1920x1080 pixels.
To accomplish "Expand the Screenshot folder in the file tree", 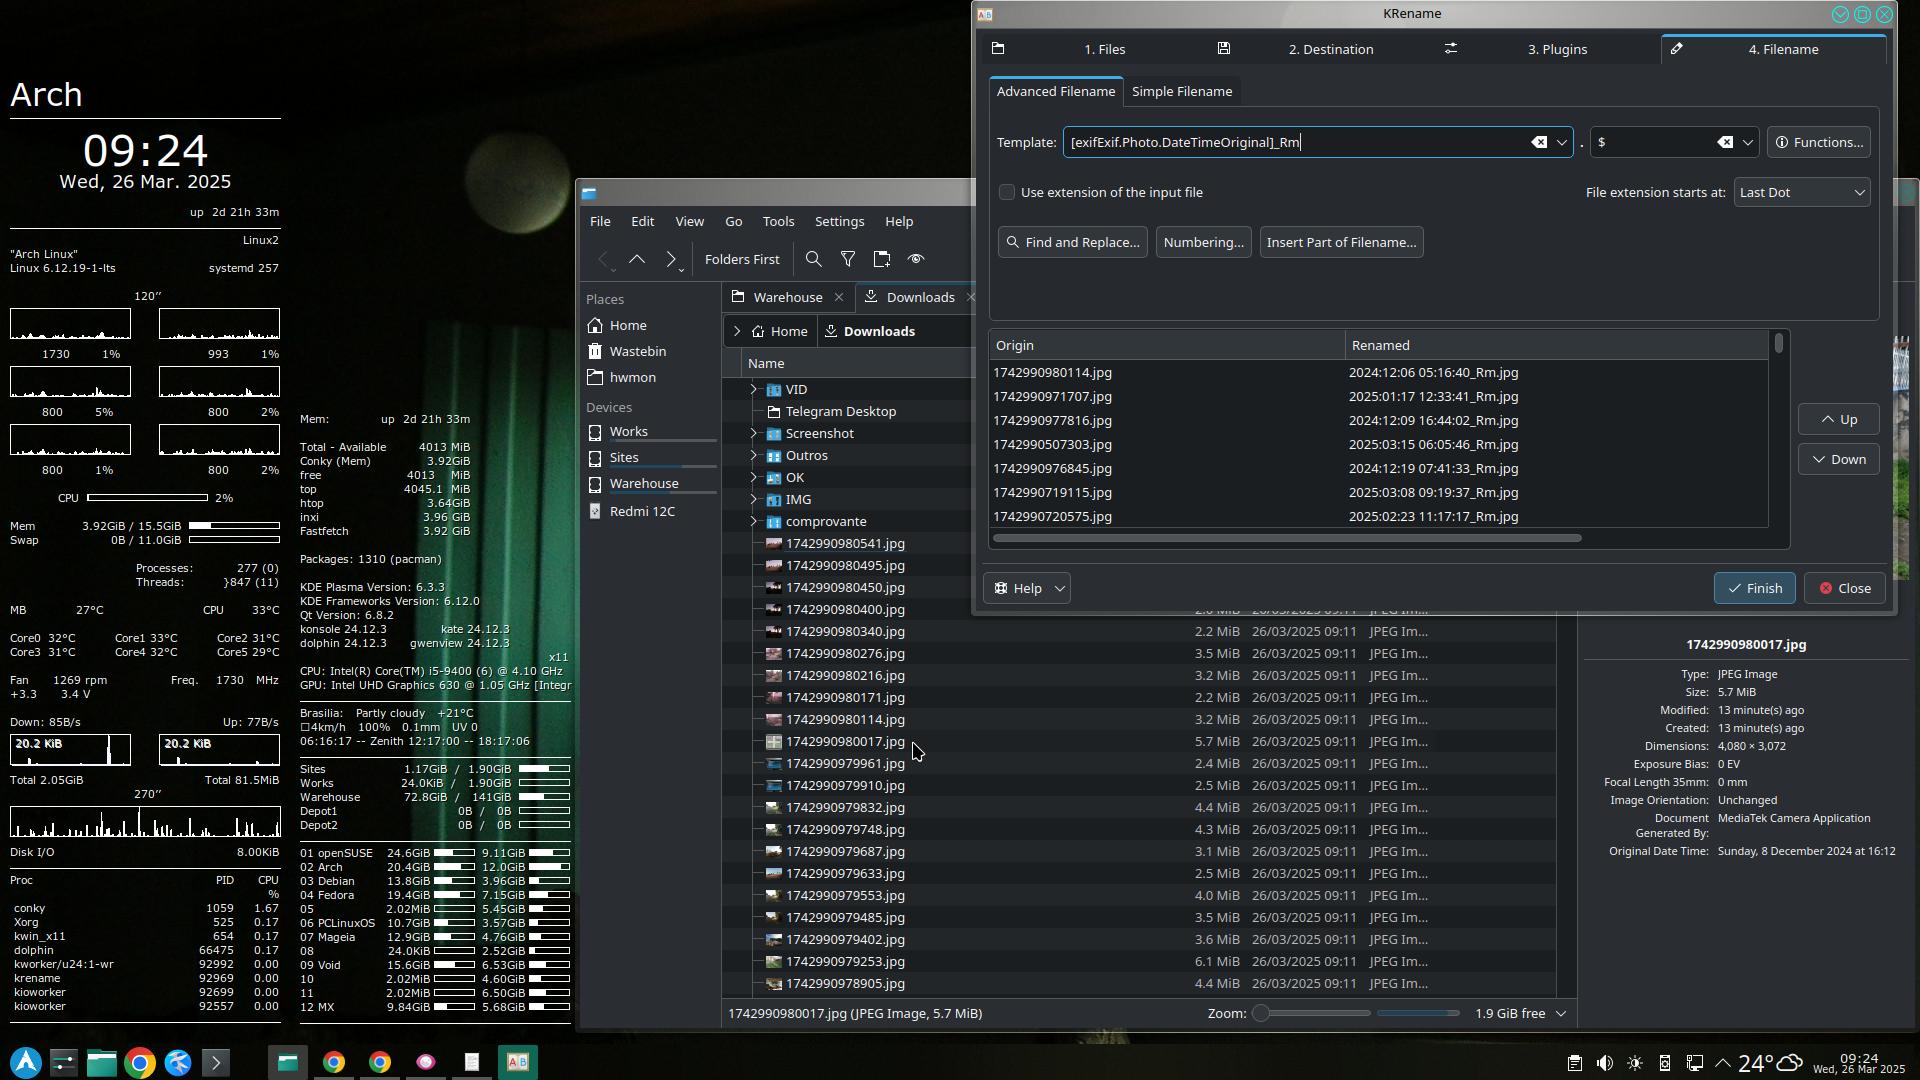I will (754, 433).
